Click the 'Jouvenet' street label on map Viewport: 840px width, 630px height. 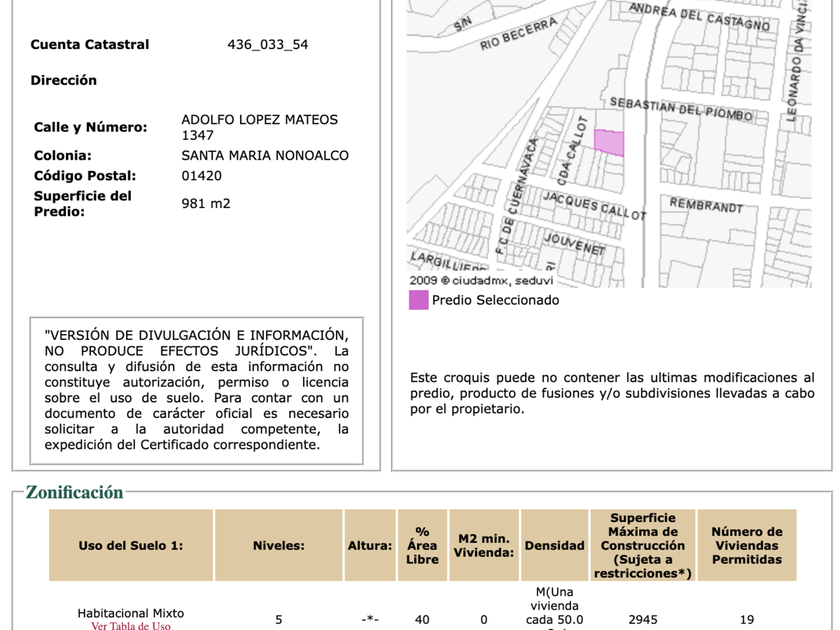click(x=573, y=243)
